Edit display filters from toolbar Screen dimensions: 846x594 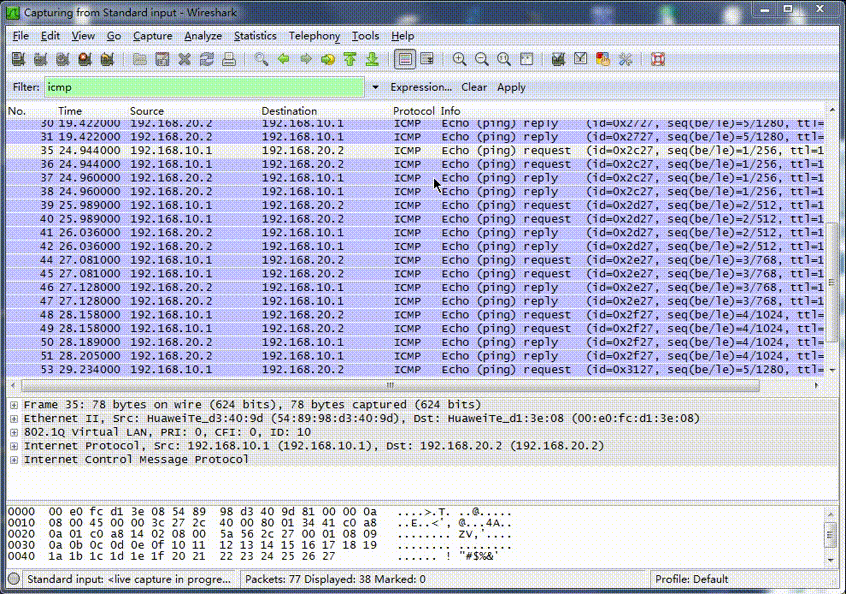(x=581, y=59)
